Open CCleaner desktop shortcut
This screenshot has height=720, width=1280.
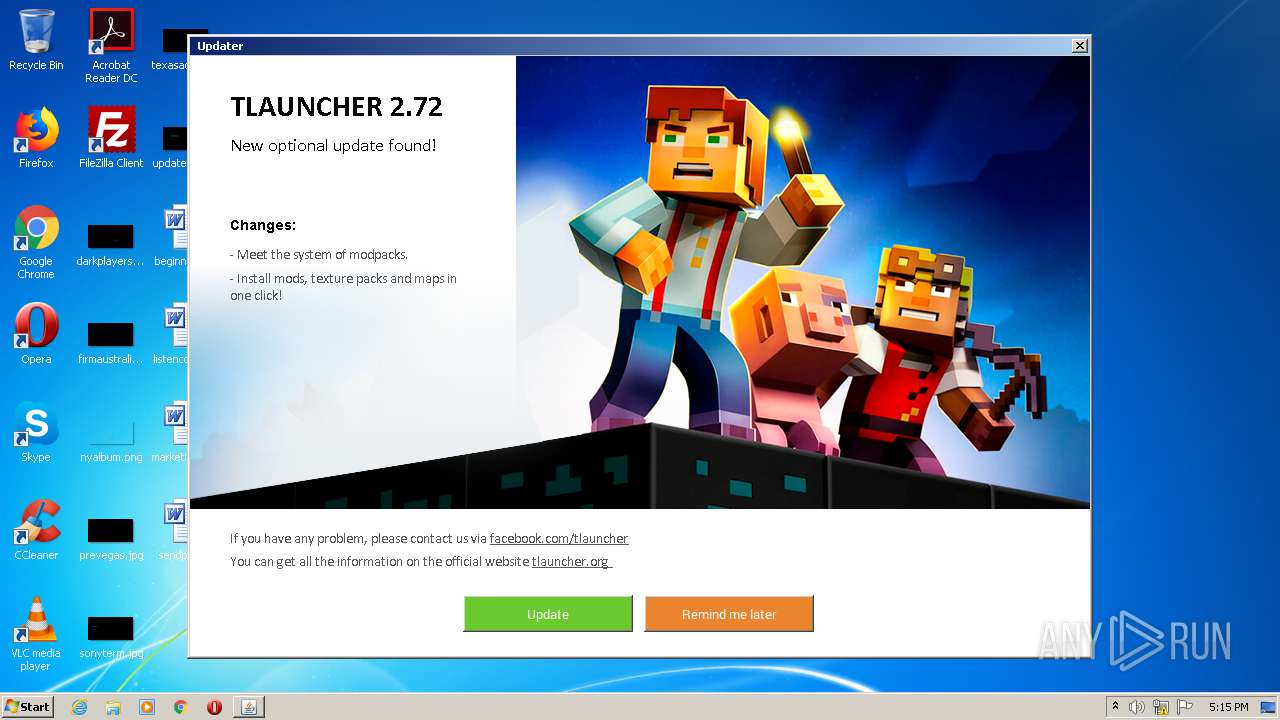[36, 530]
